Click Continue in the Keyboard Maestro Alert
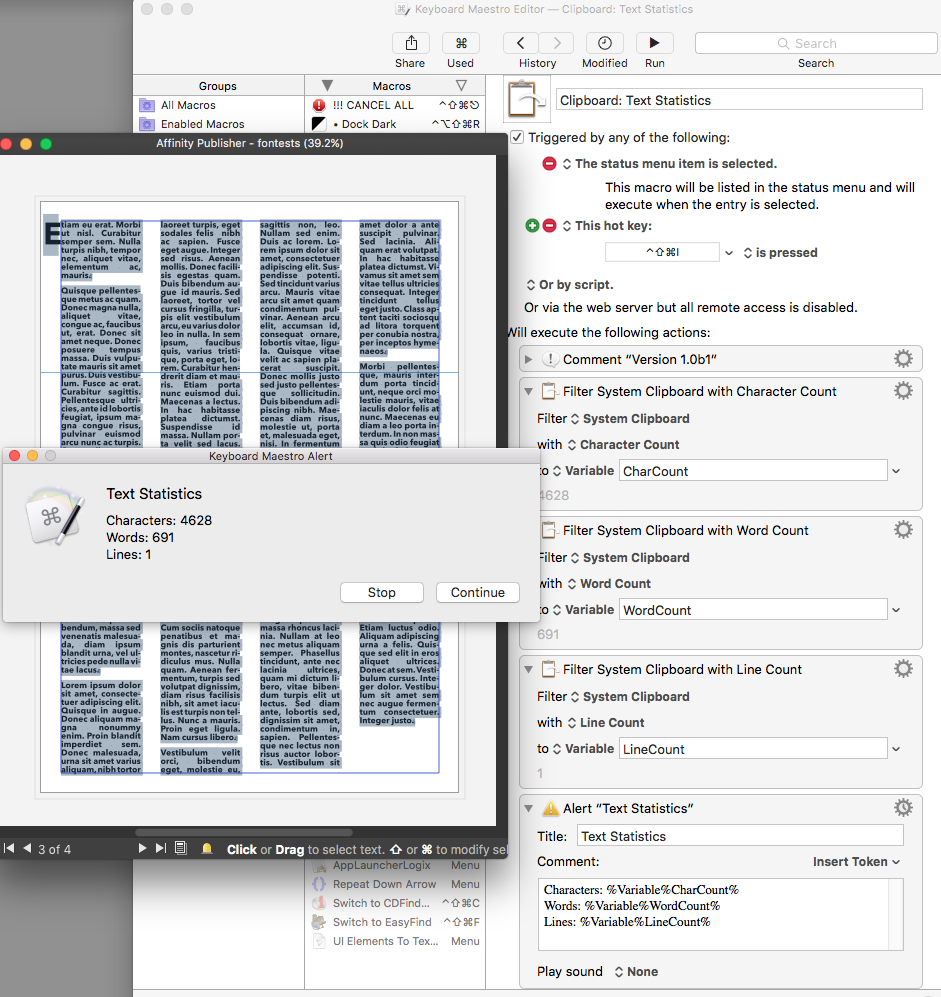Image resolution: width=941 pixels, height=997 pixels. tap(477, 592)
